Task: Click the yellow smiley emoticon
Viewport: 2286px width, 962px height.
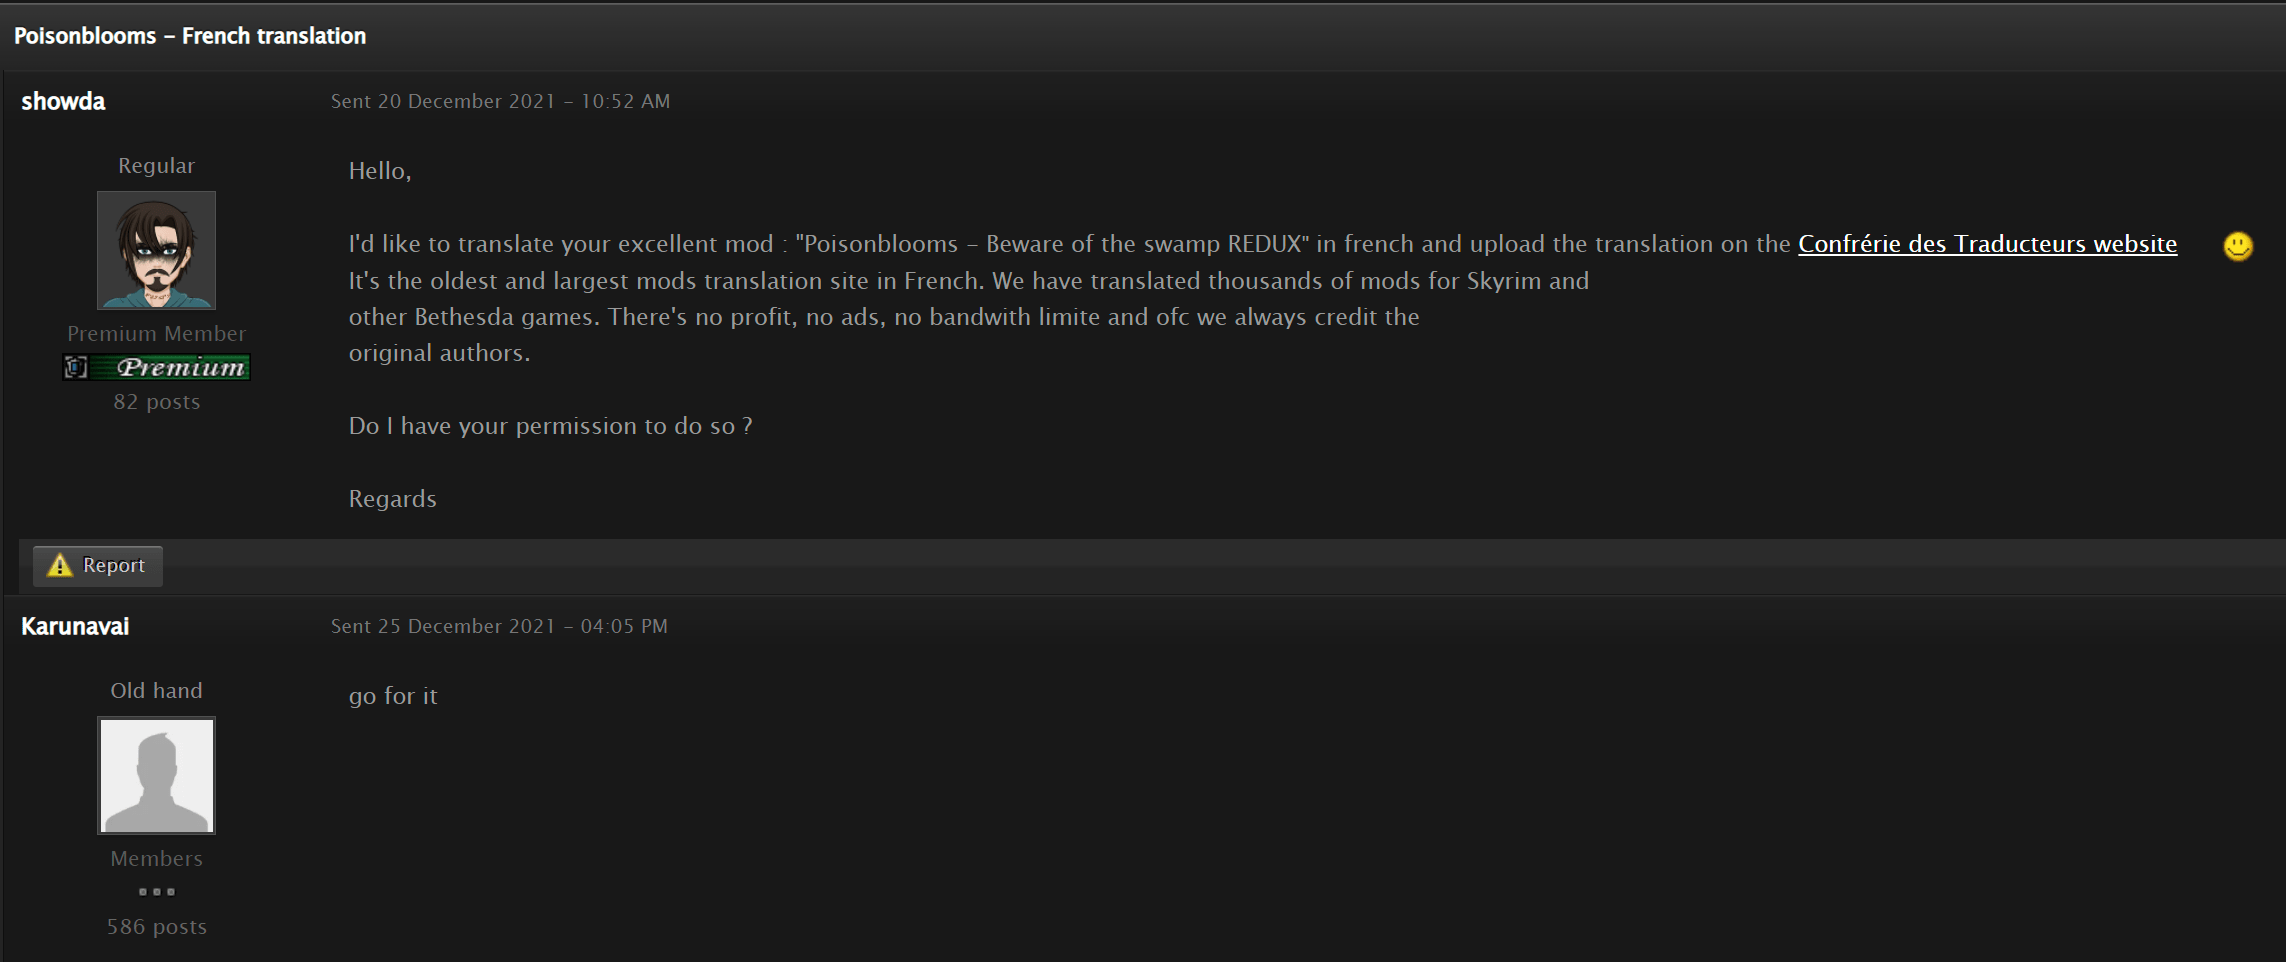Action: (2238, 246)
